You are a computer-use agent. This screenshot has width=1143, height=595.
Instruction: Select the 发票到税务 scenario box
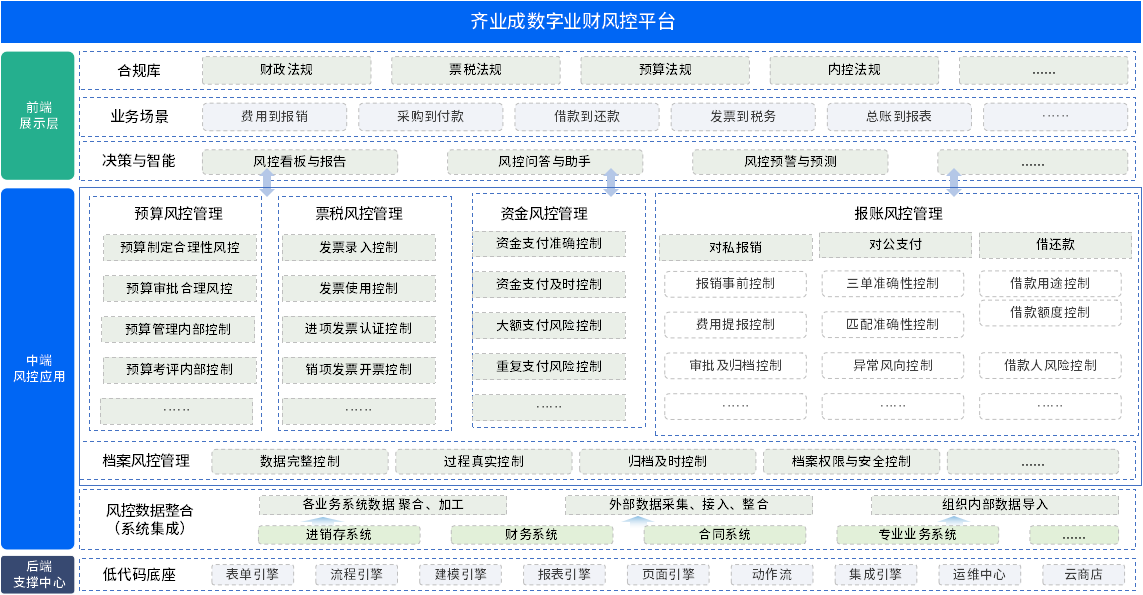(743, 117)
